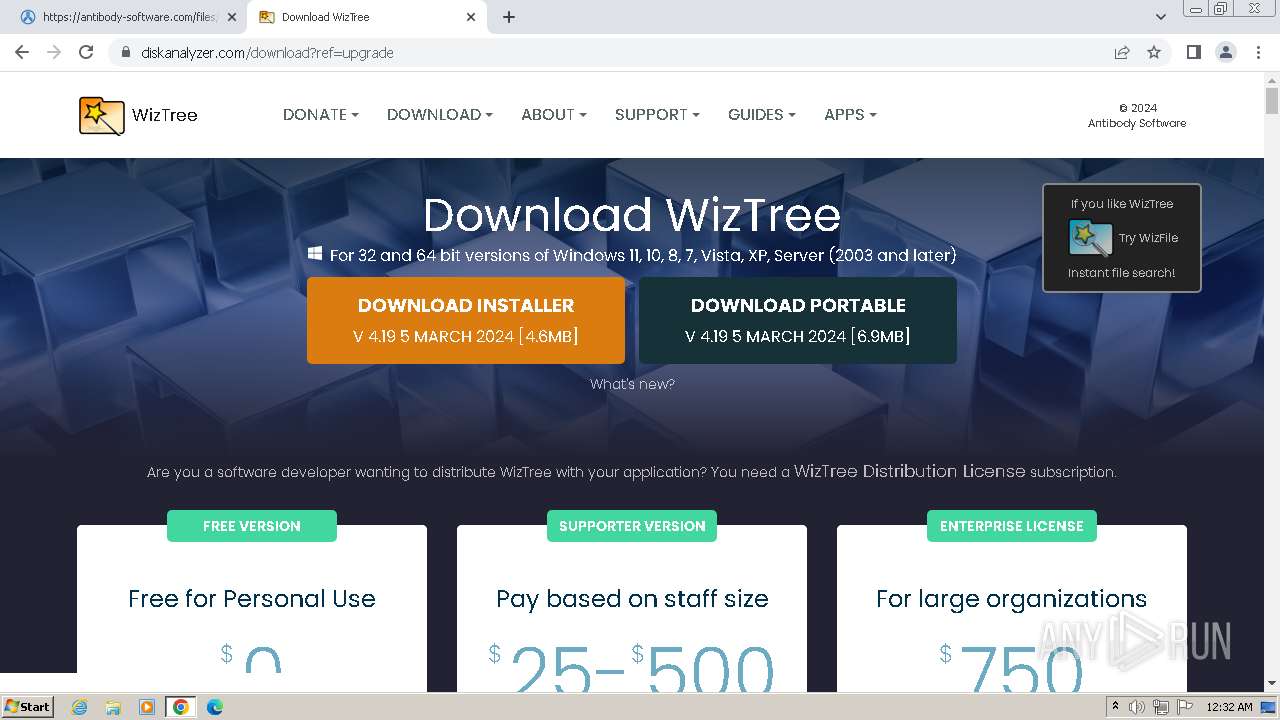Click the Download Installer button
Image resolution: width=1280 pixels, height=720 pixels.
coord(466,320)
